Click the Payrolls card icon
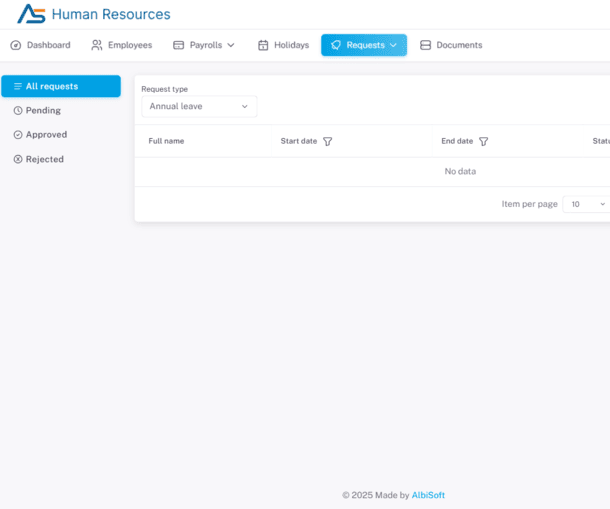 179,45
